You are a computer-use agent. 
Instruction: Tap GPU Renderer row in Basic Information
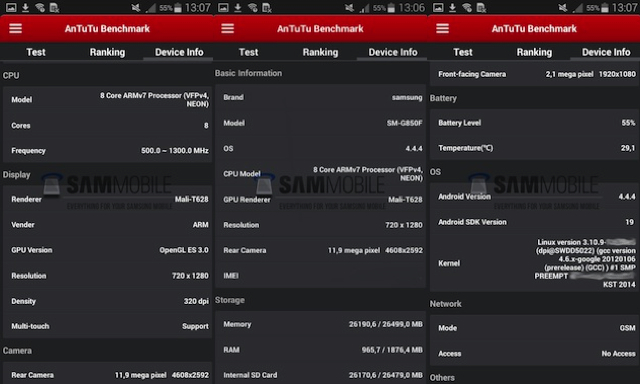point(321,199)
